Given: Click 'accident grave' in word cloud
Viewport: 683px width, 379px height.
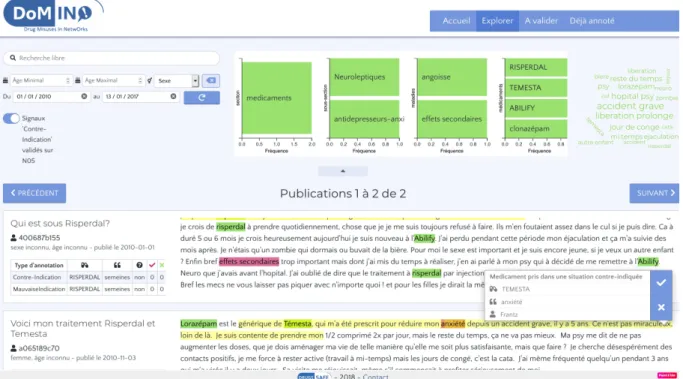Looking at the screenshot, I should 630,106.
